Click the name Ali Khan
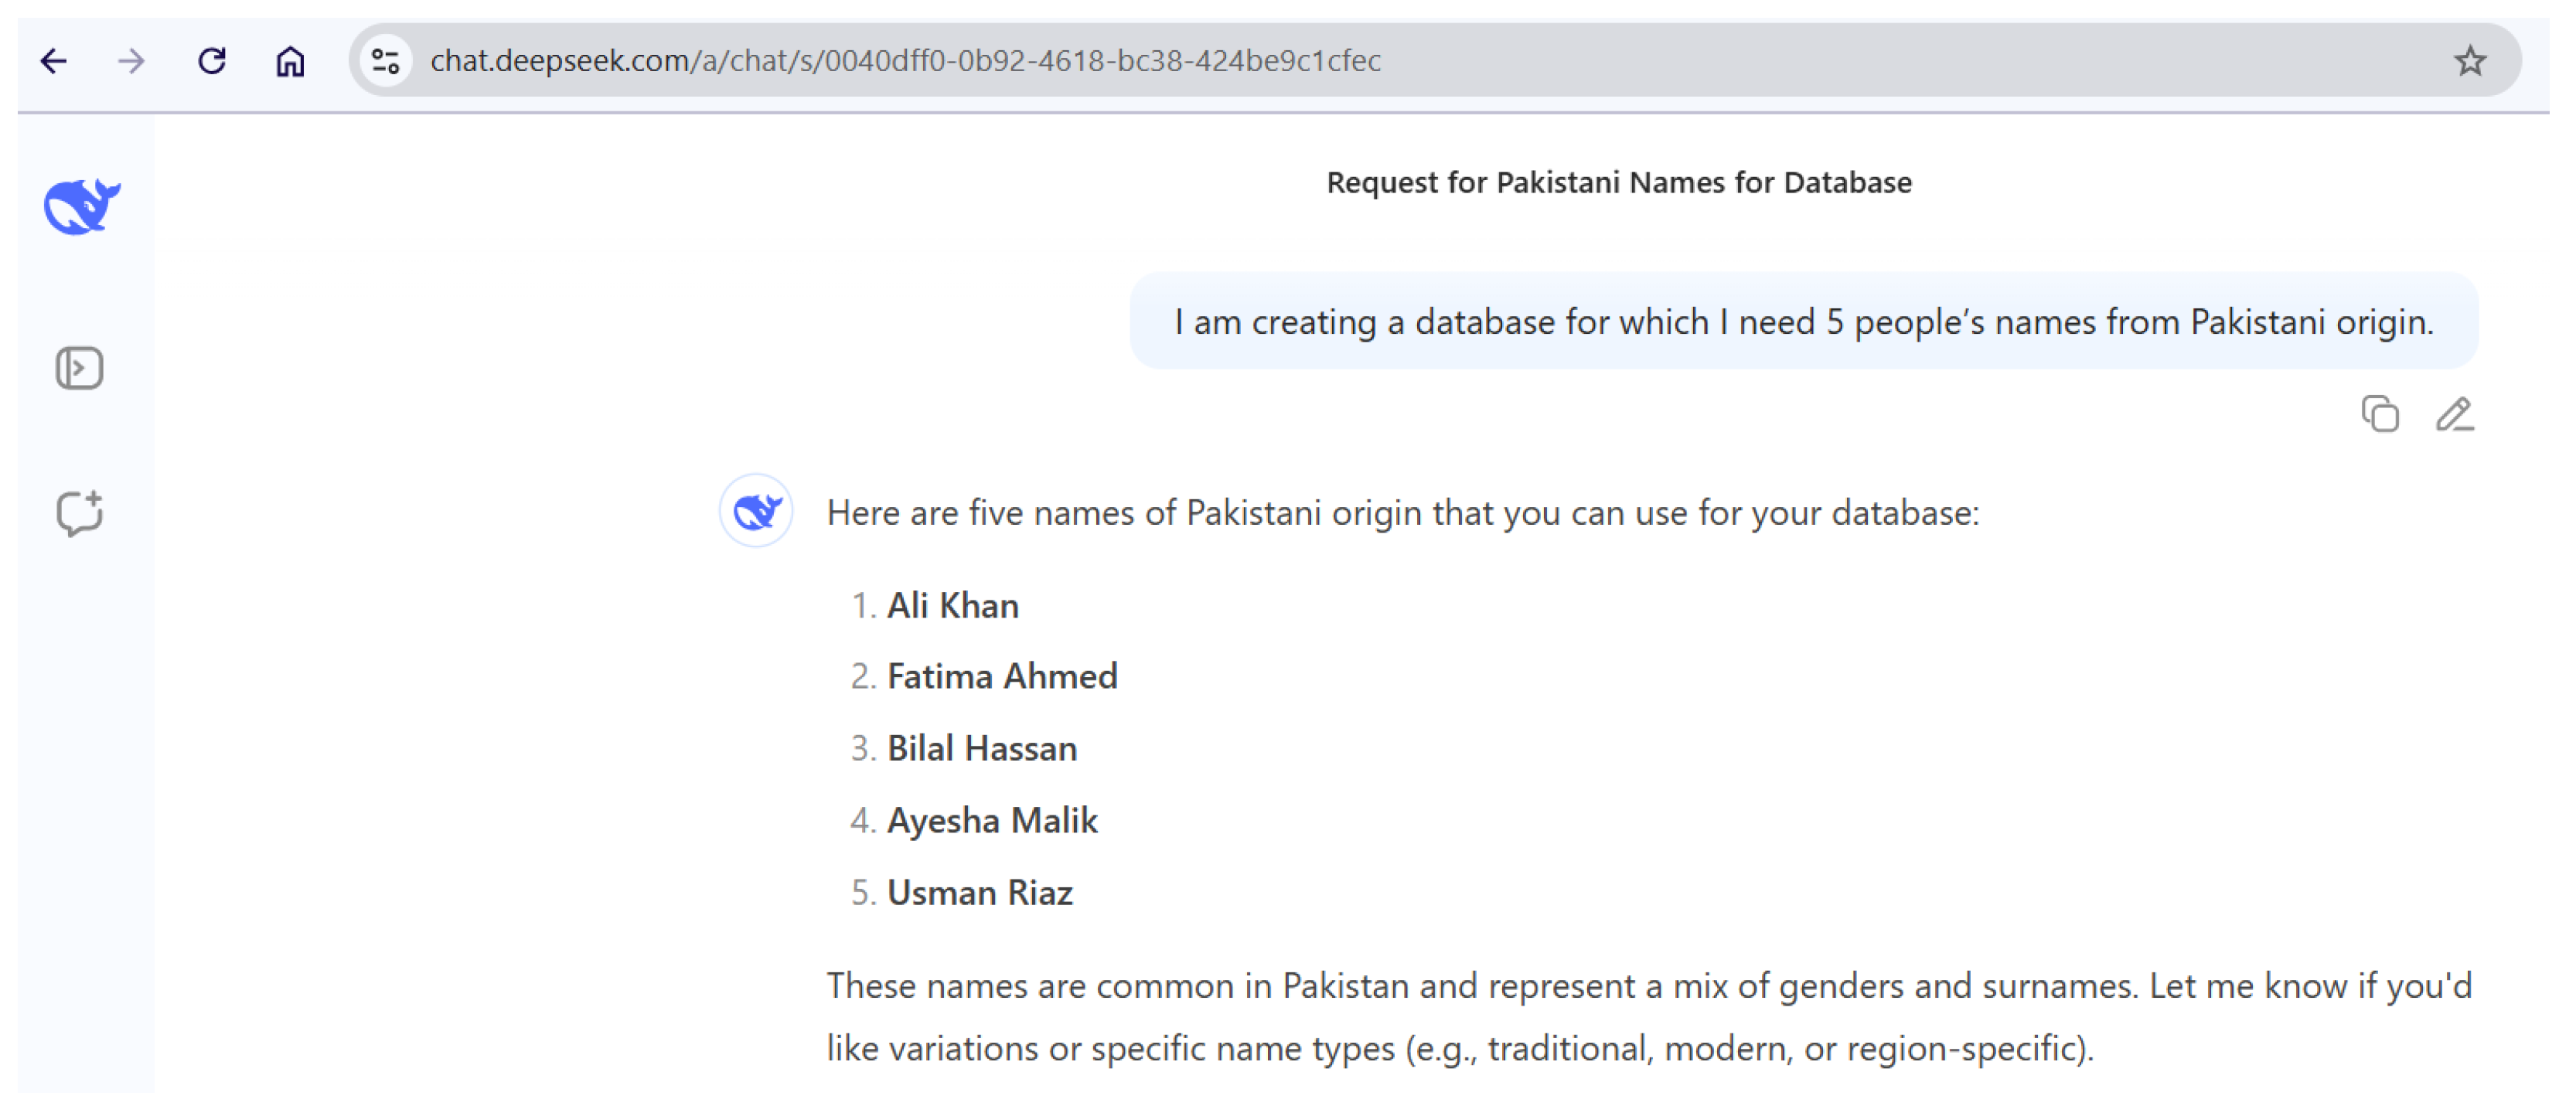 [952, 605]
